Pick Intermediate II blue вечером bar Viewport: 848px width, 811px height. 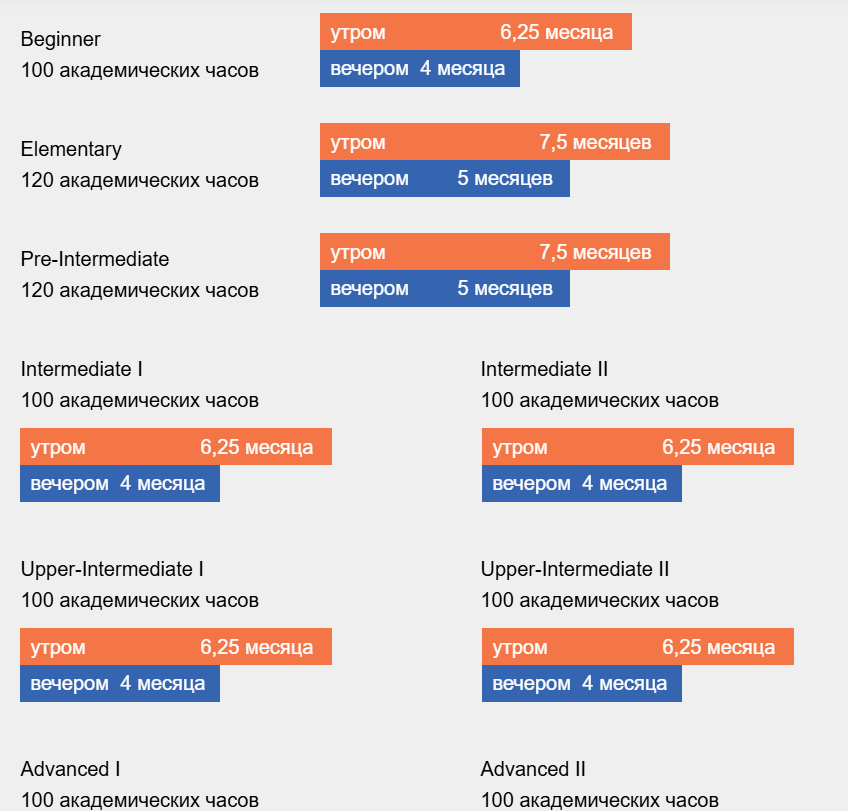581,483
